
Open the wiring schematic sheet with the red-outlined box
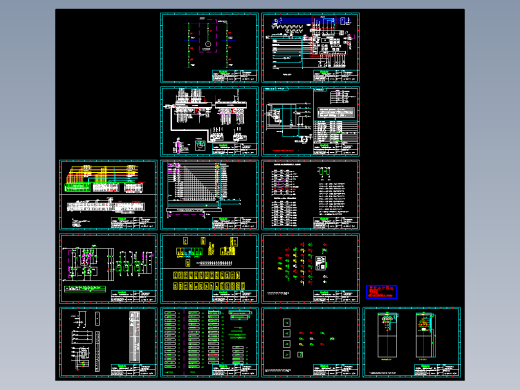coord(310,48)
